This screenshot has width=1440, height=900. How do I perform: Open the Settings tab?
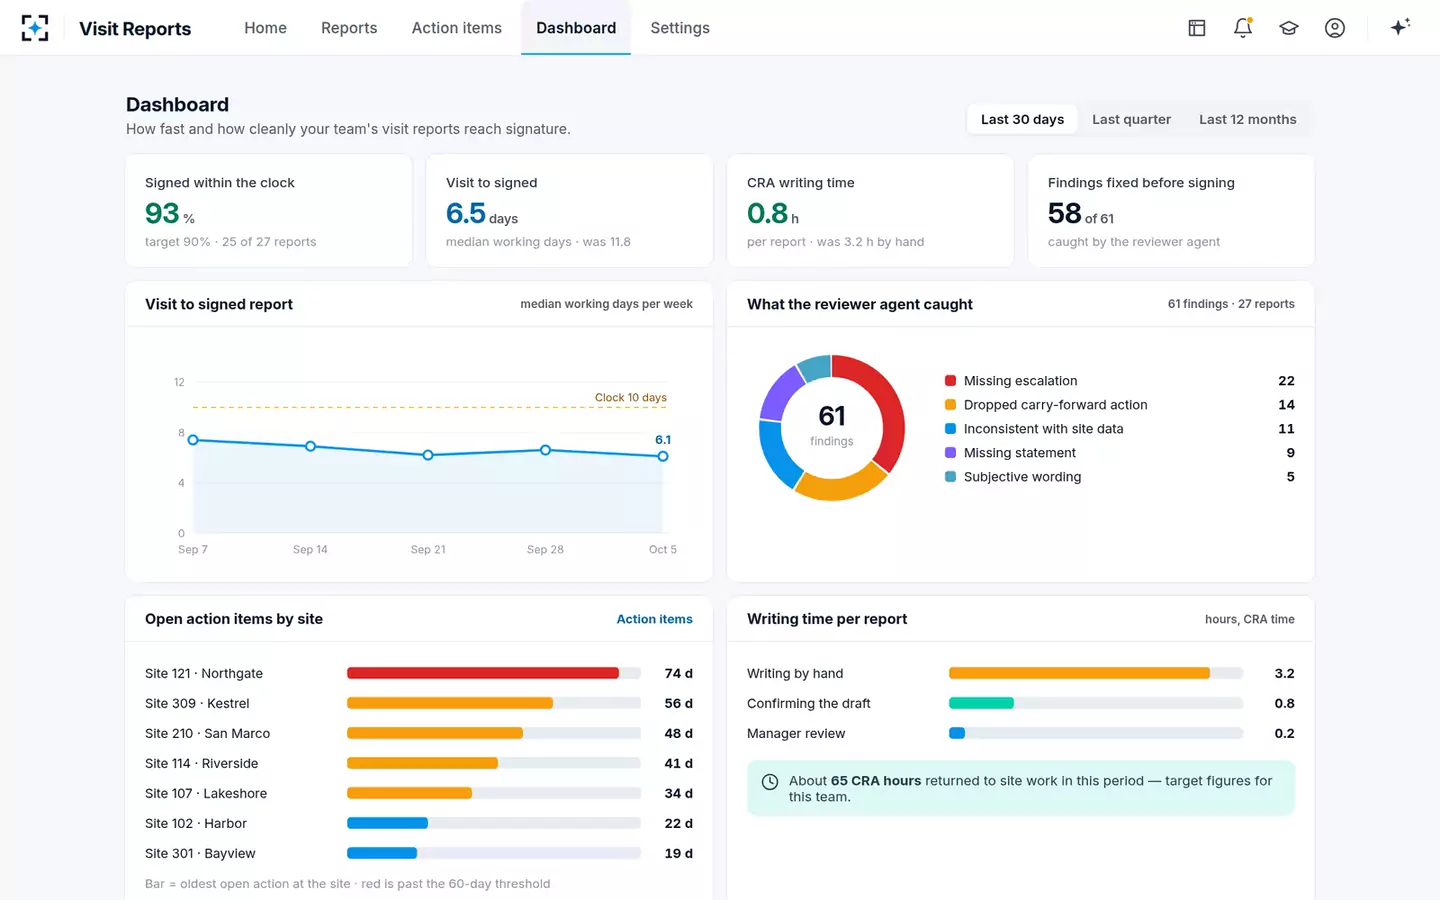click(680, 28)
